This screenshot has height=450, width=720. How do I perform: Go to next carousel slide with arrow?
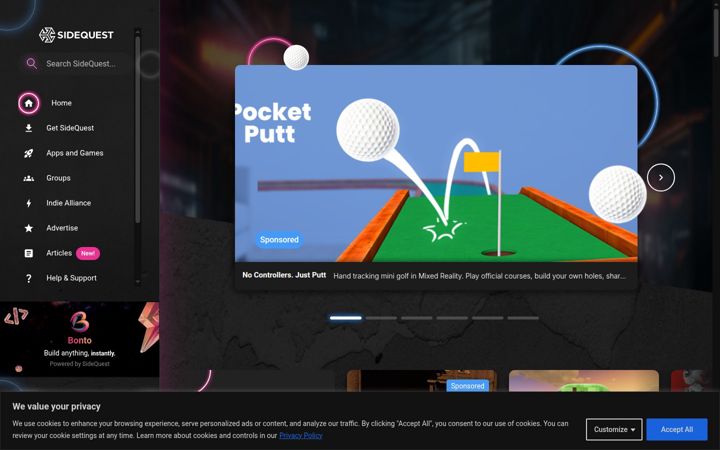[661, 177]
